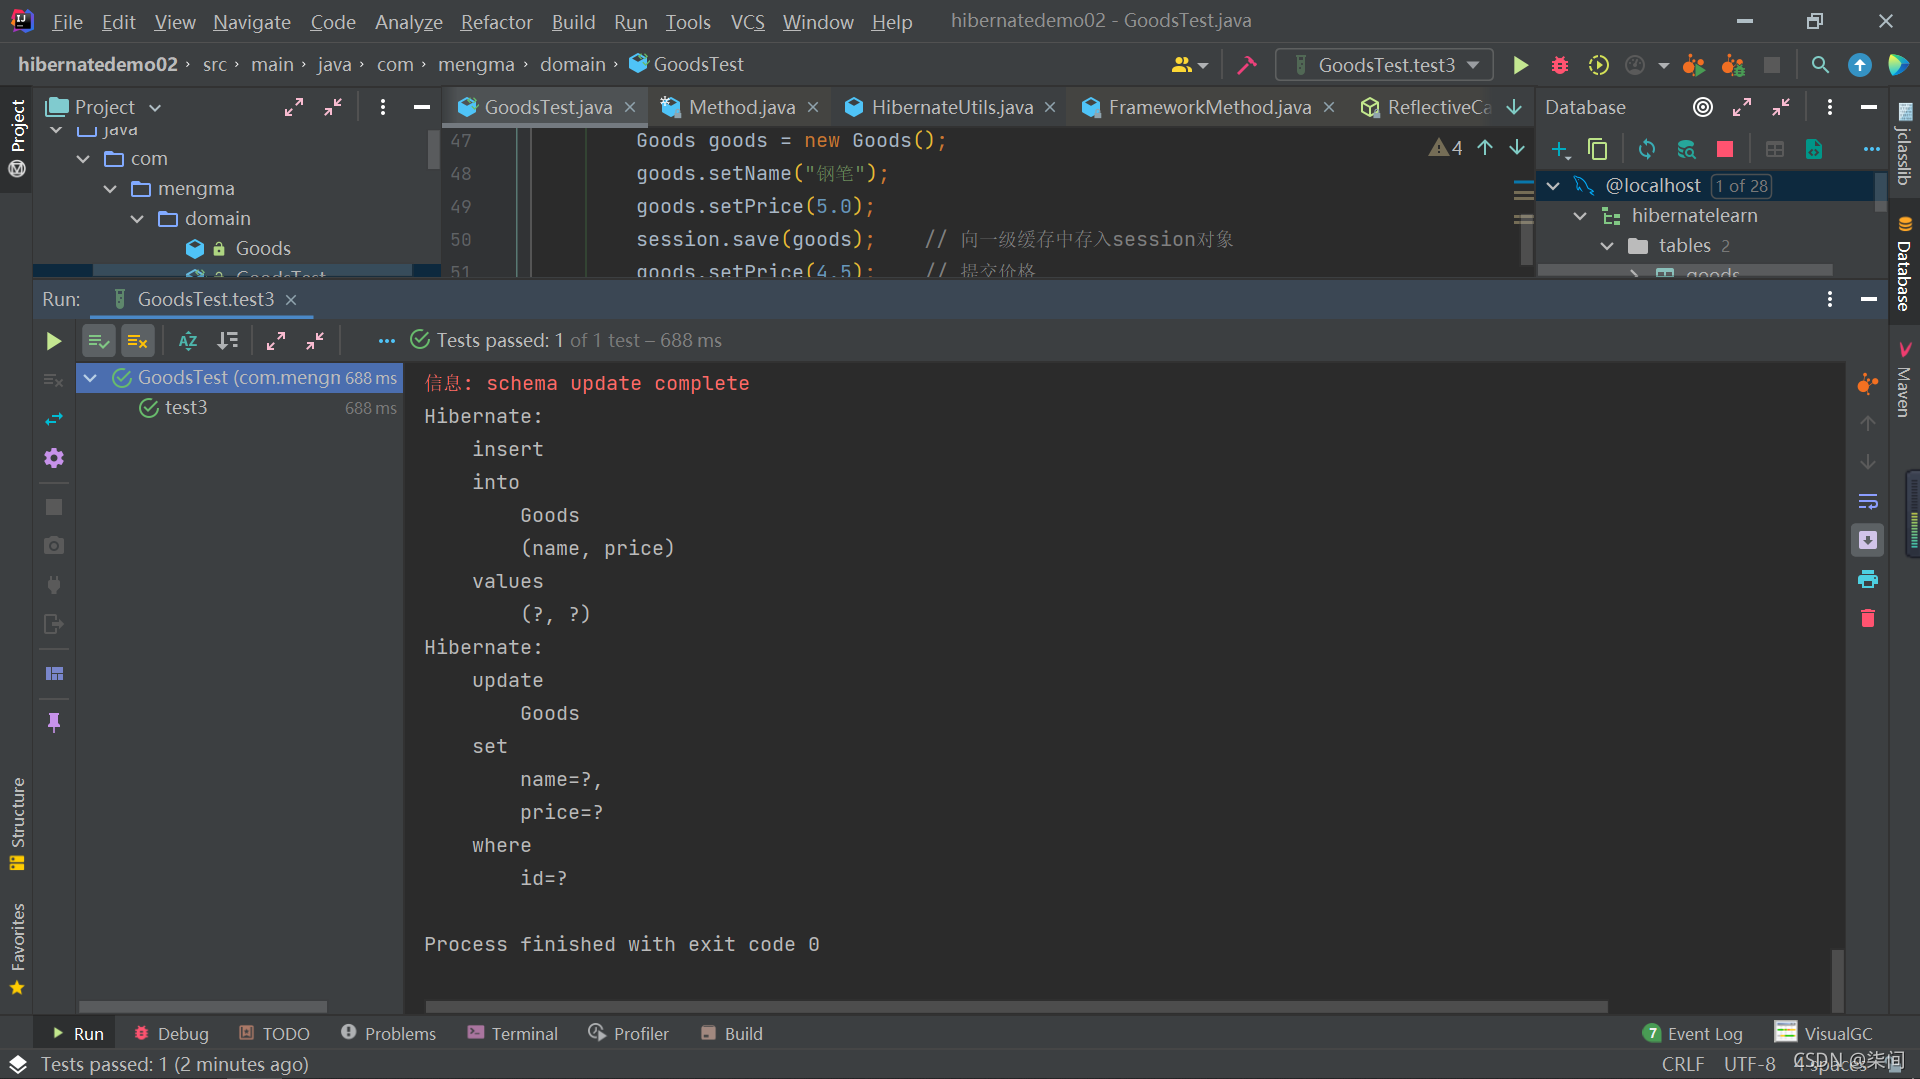The image size is (1920, 1079).
Task: Select Goods class in Project tree
Action: (x=263, y=248)
